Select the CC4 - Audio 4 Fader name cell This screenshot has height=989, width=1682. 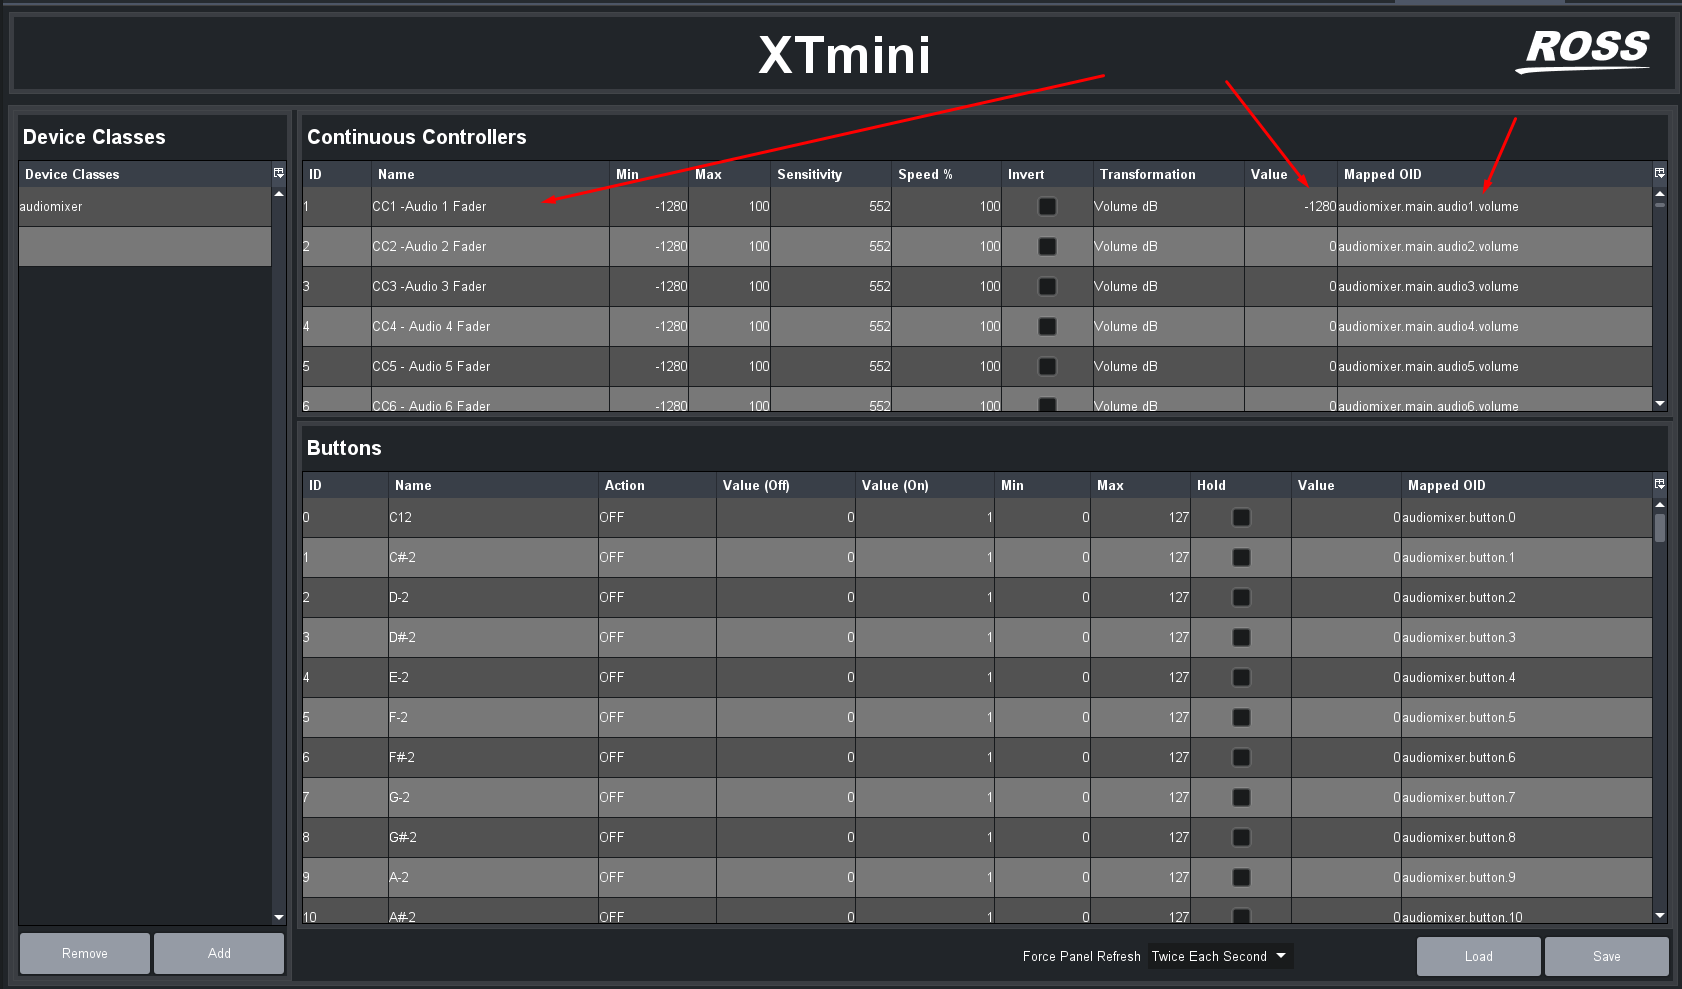point(490,326)
